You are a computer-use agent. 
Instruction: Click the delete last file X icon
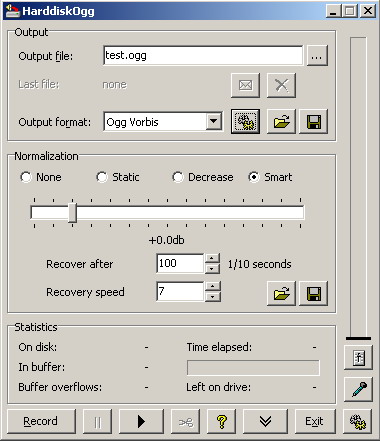click(281, 85)
